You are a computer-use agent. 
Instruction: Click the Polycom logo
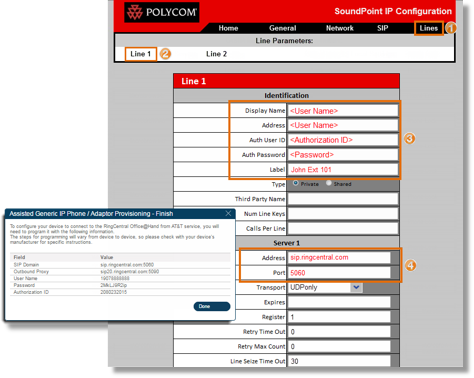[x=162, y=12]
